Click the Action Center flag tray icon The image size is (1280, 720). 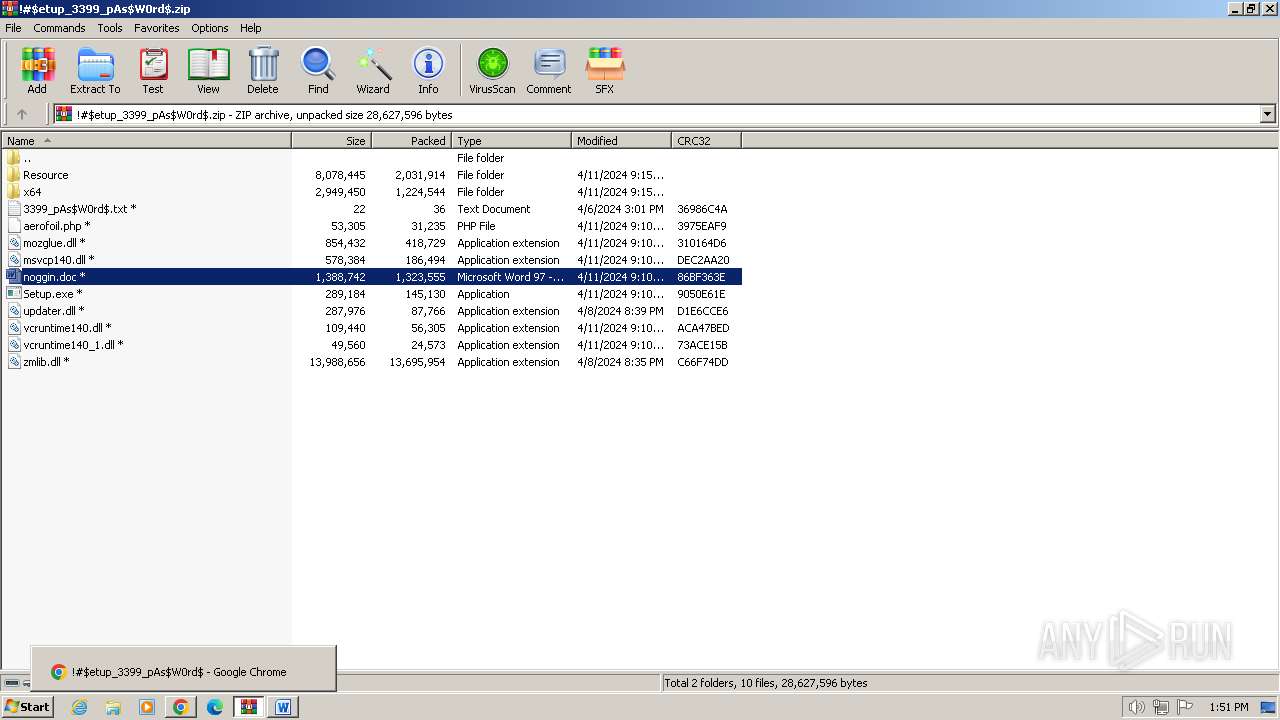click(1184, 707)
